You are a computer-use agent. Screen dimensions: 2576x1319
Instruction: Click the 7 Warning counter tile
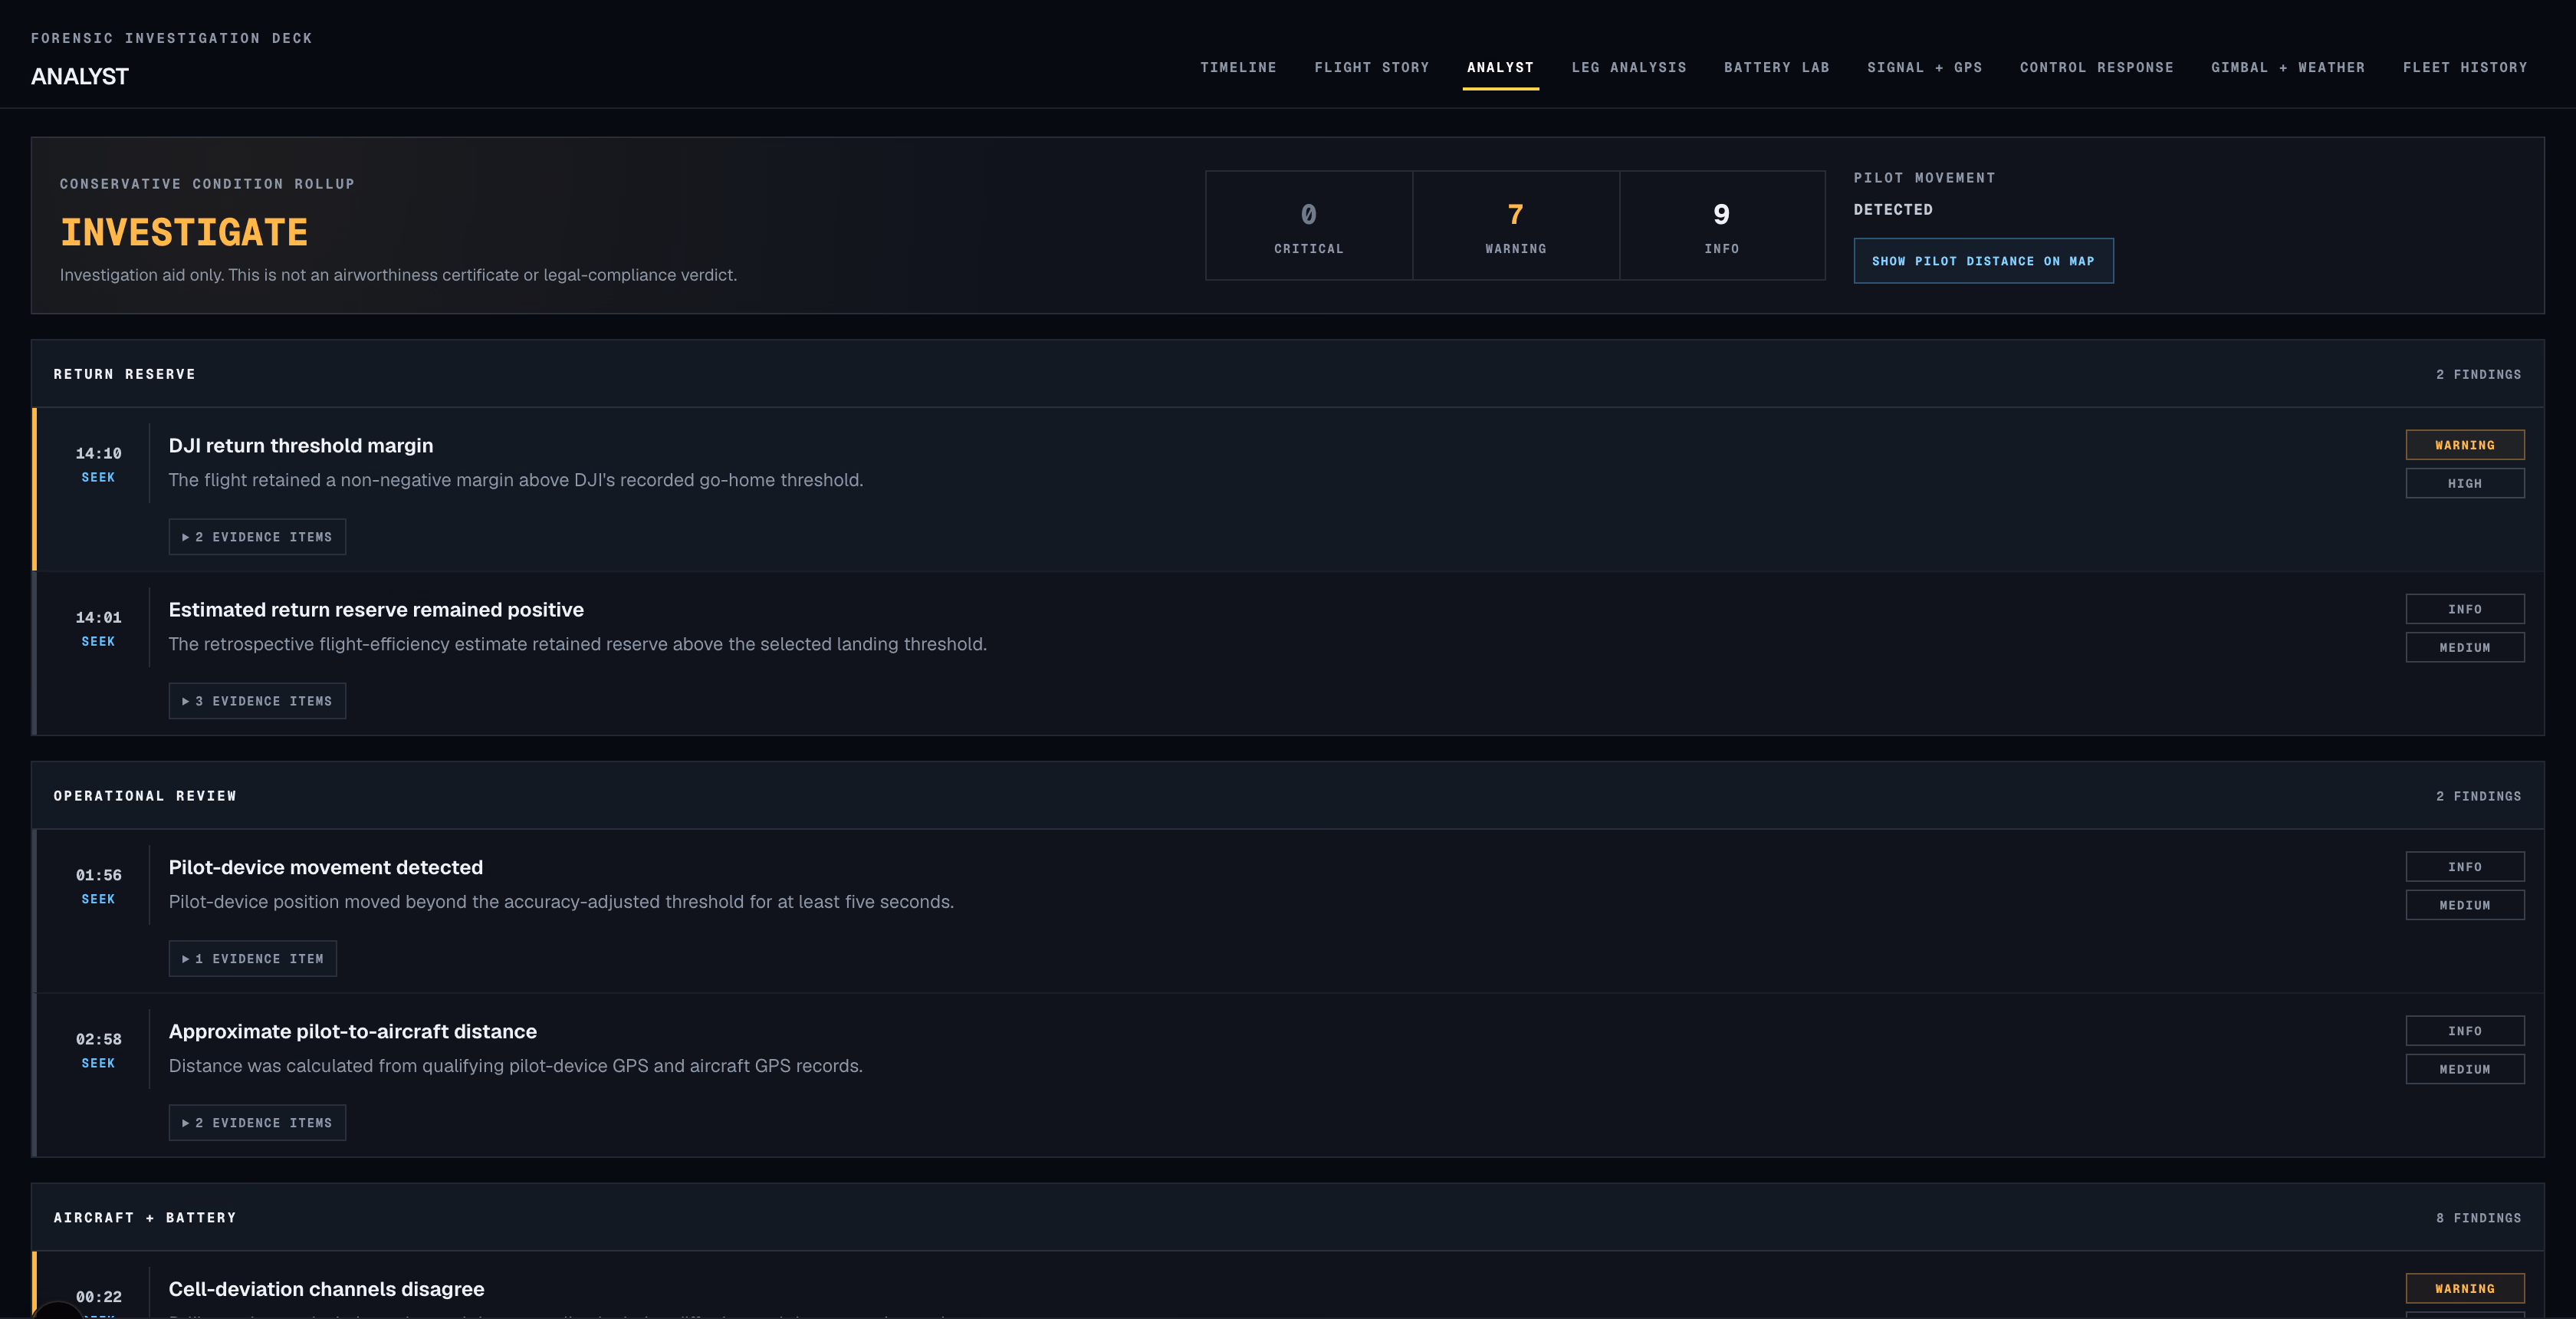coord(1516,226)
